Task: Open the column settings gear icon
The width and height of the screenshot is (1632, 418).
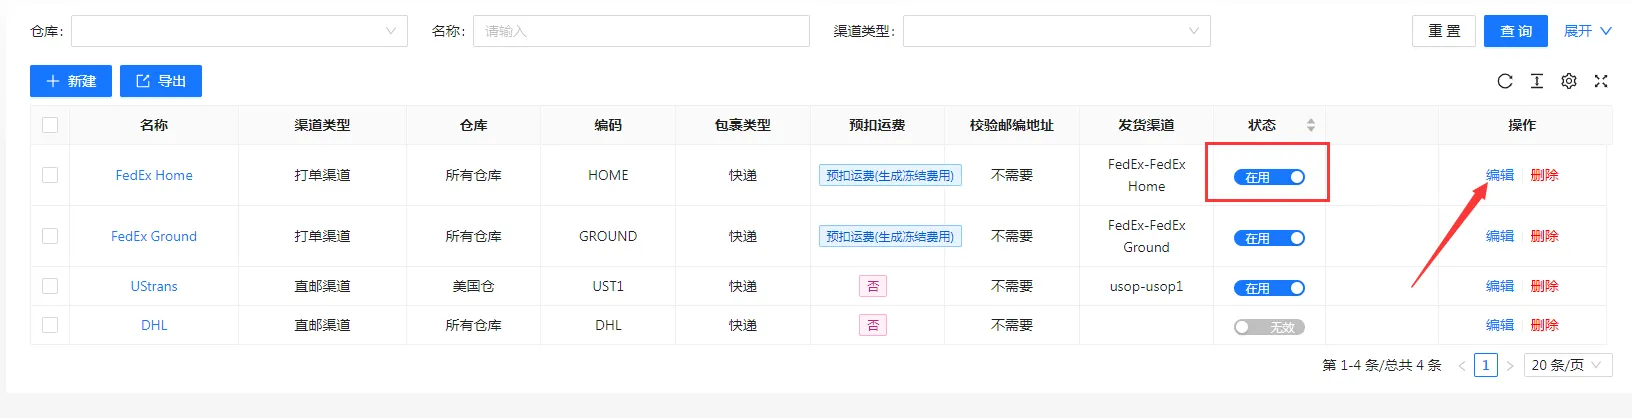Action: coord(1569,82)
